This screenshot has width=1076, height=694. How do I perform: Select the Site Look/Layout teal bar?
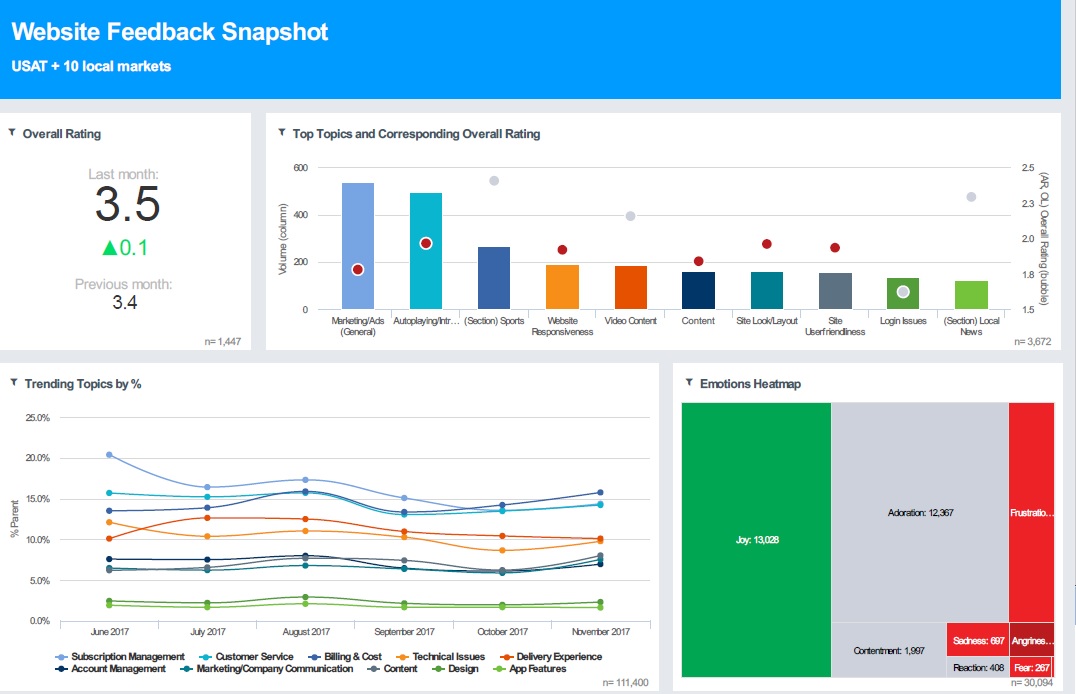767,290
